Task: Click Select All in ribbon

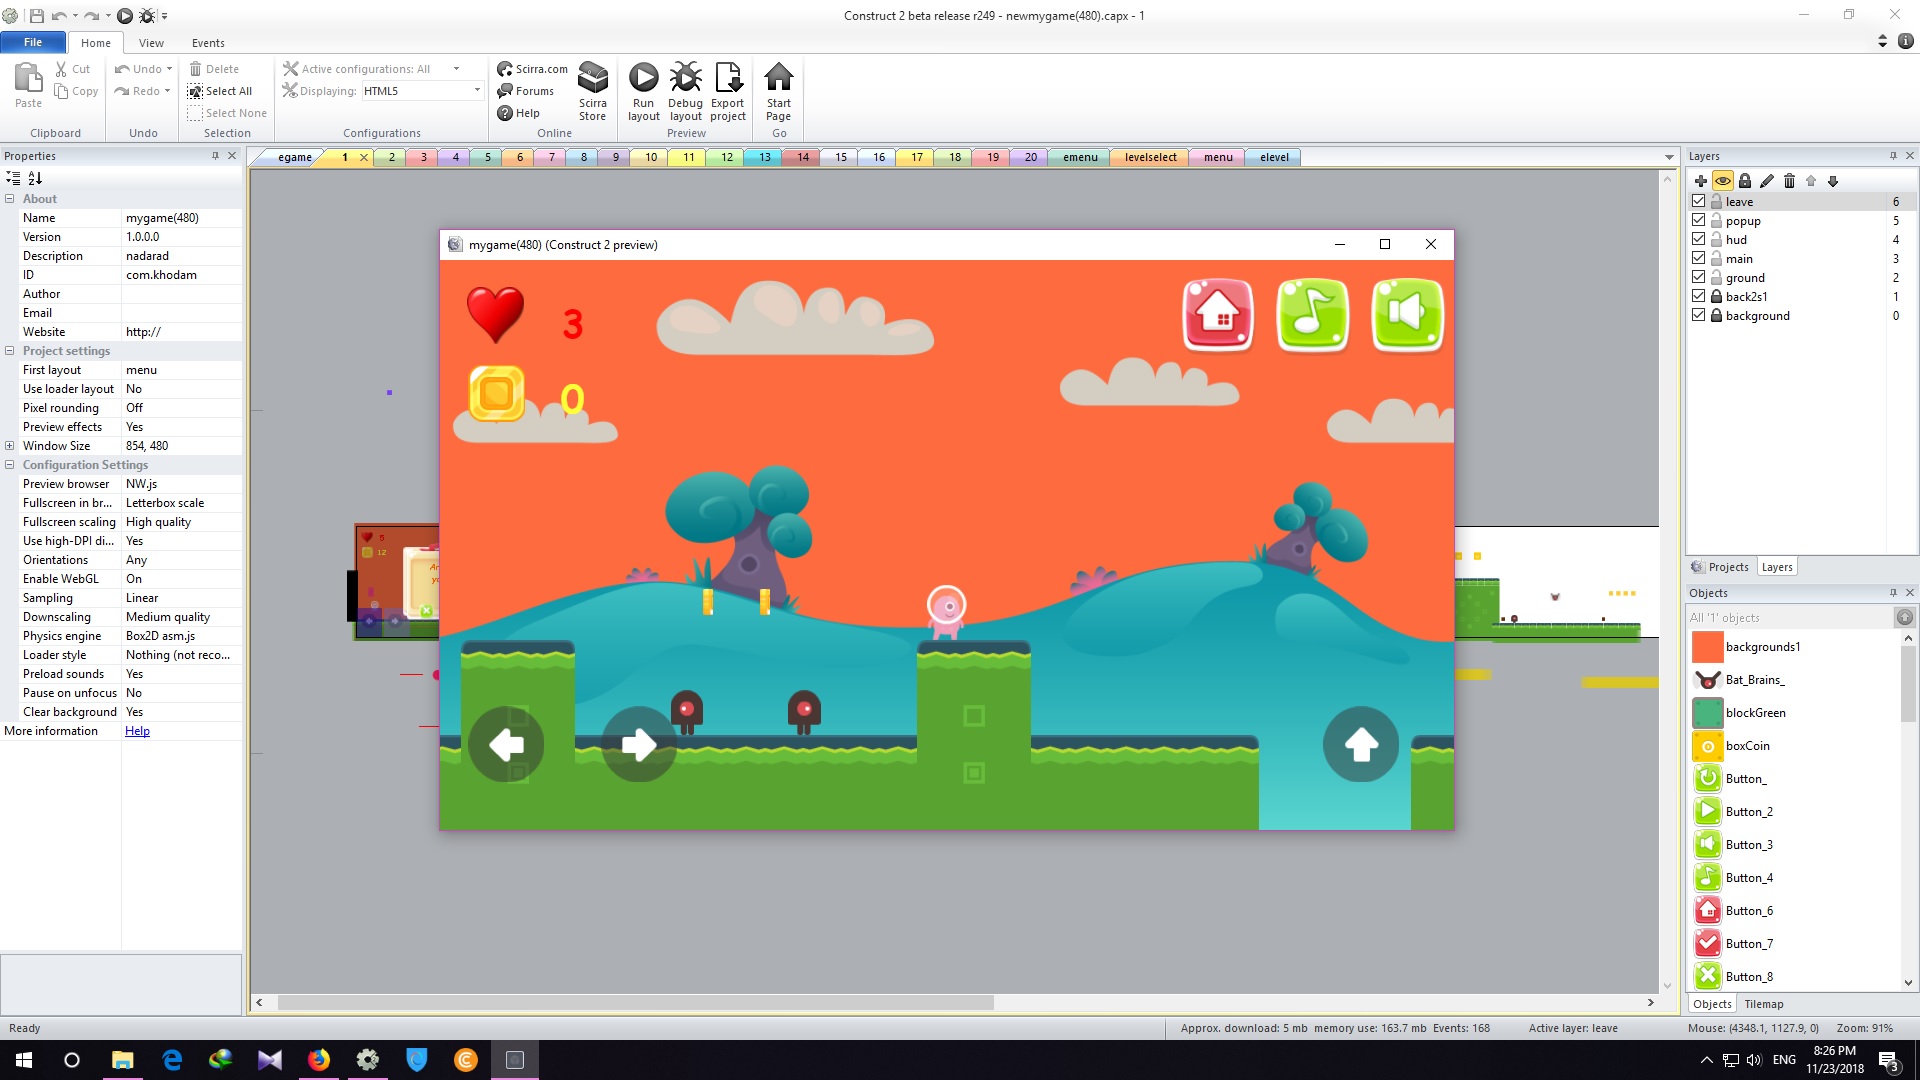Action: pos(220,91)
